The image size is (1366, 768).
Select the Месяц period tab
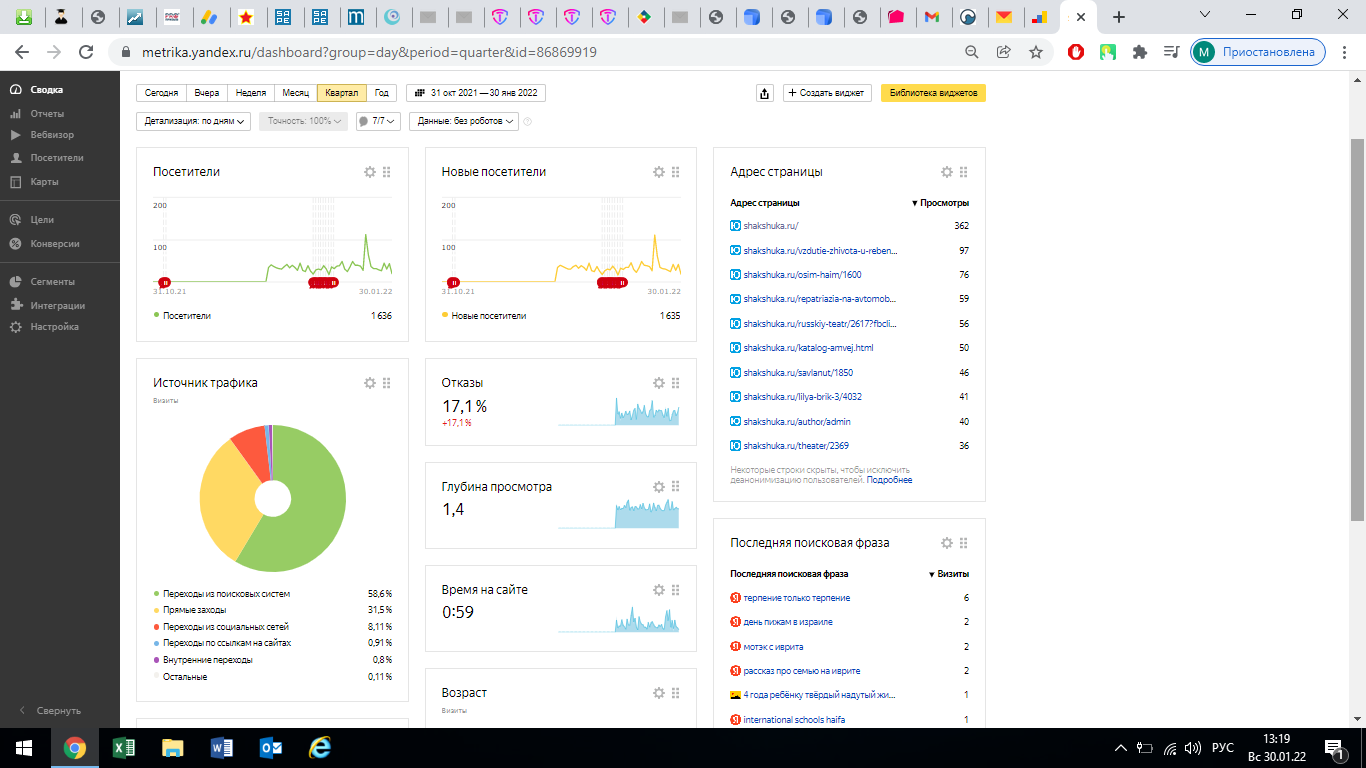pyautogui.click(x=295, y=93)
